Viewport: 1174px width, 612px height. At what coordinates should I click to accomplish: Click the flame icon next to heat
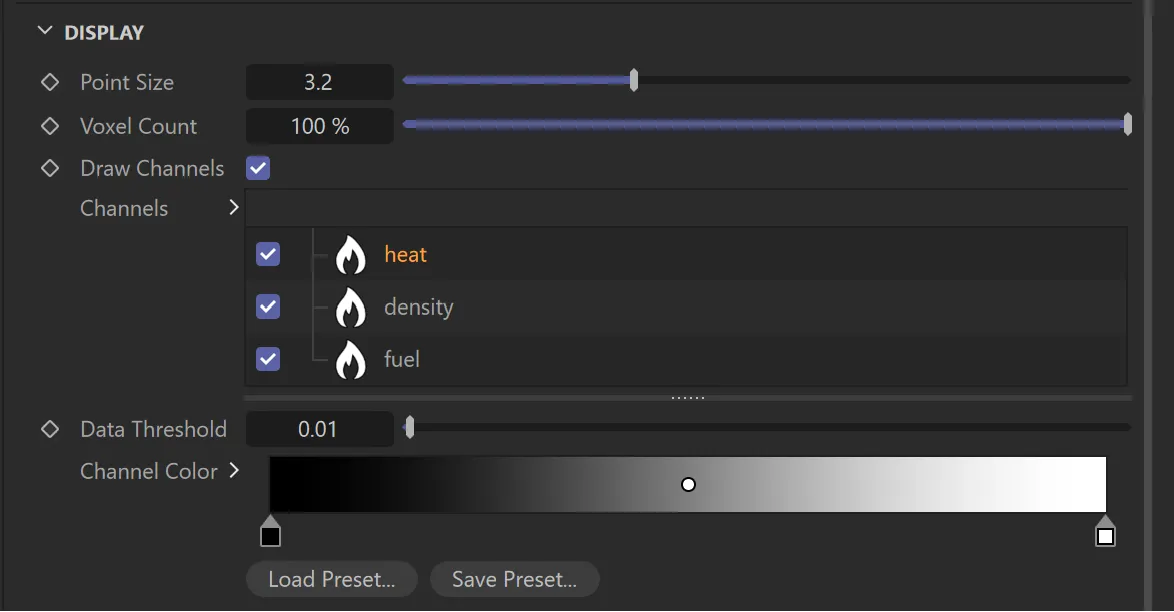click(x=350, y=255)
